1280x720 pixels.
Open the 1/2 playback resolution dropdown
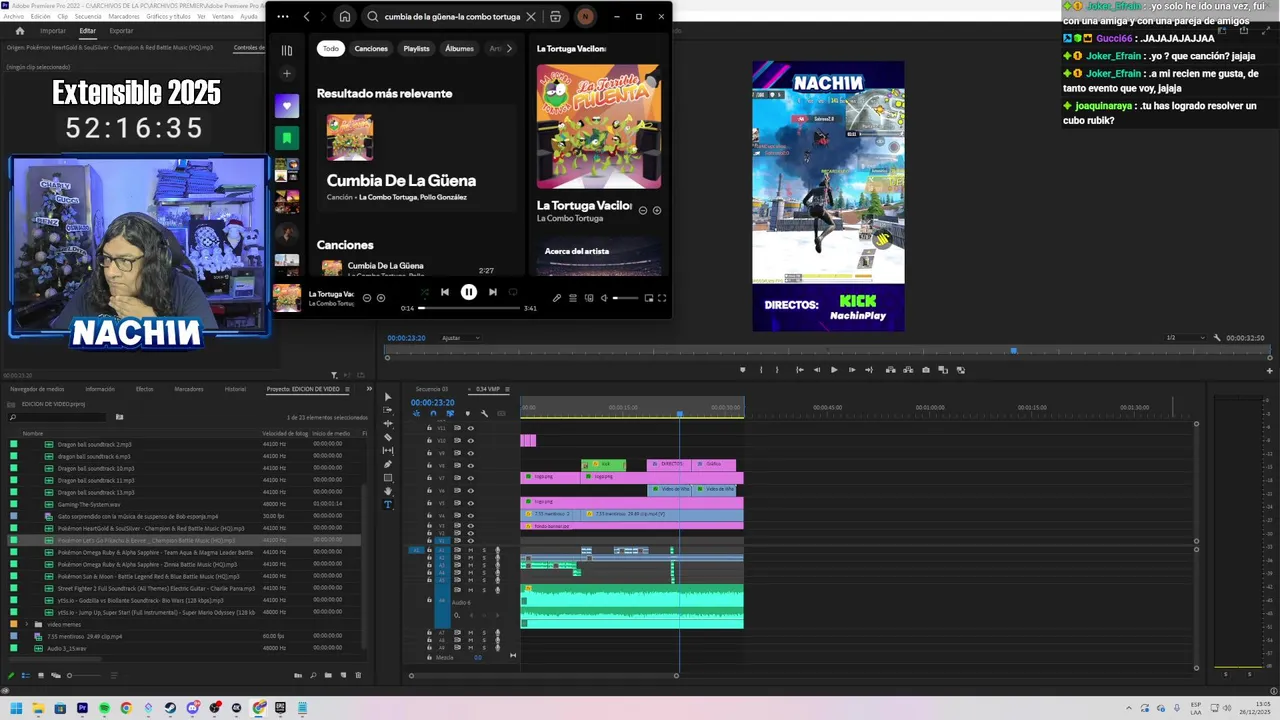click(1184, 338)
